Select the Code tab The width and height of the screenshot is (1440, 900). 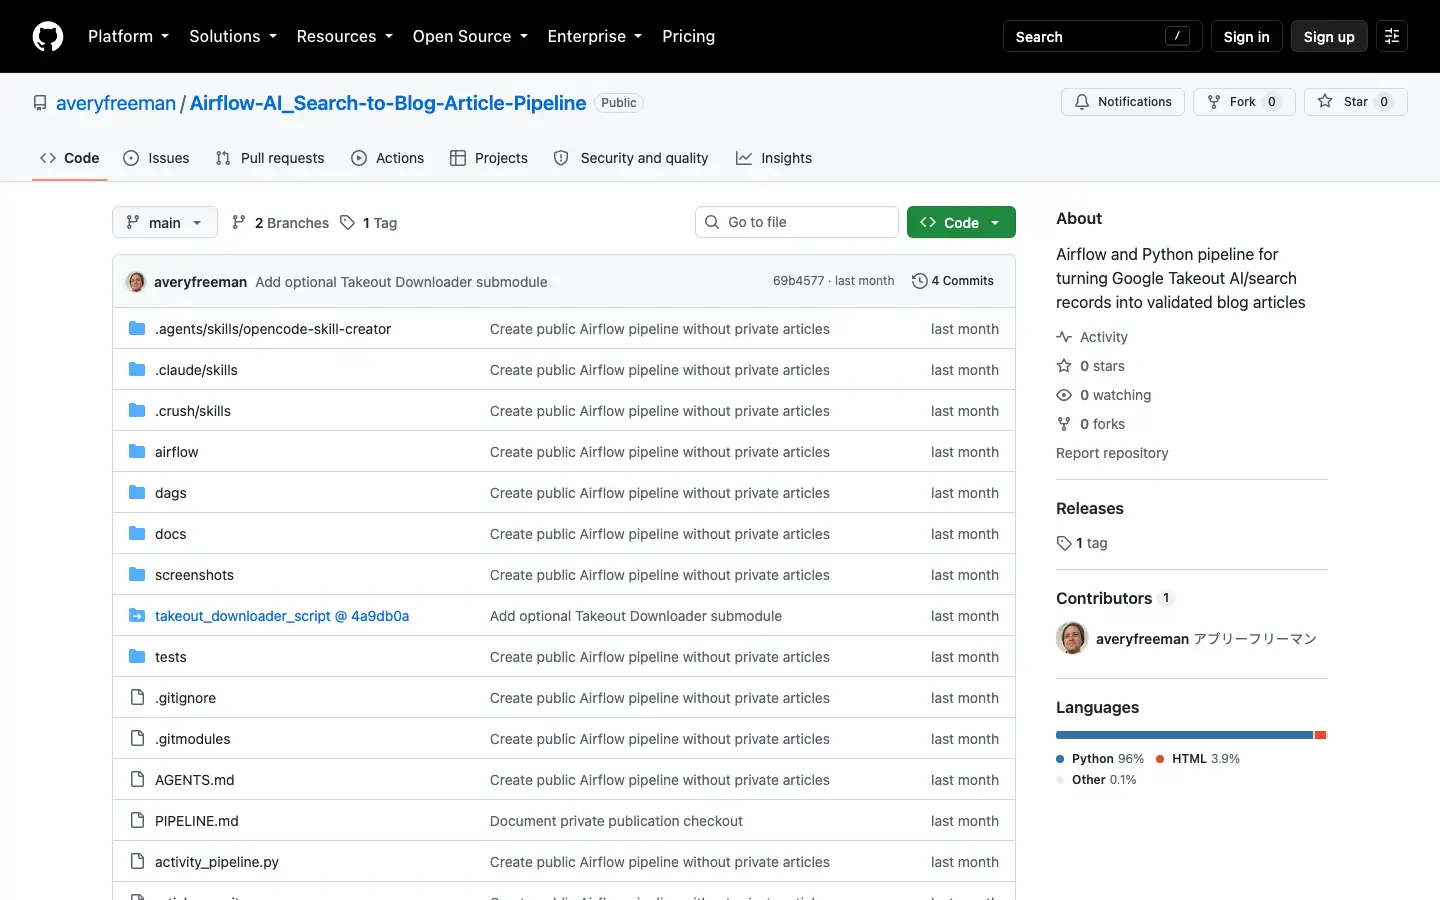(70, 158)
